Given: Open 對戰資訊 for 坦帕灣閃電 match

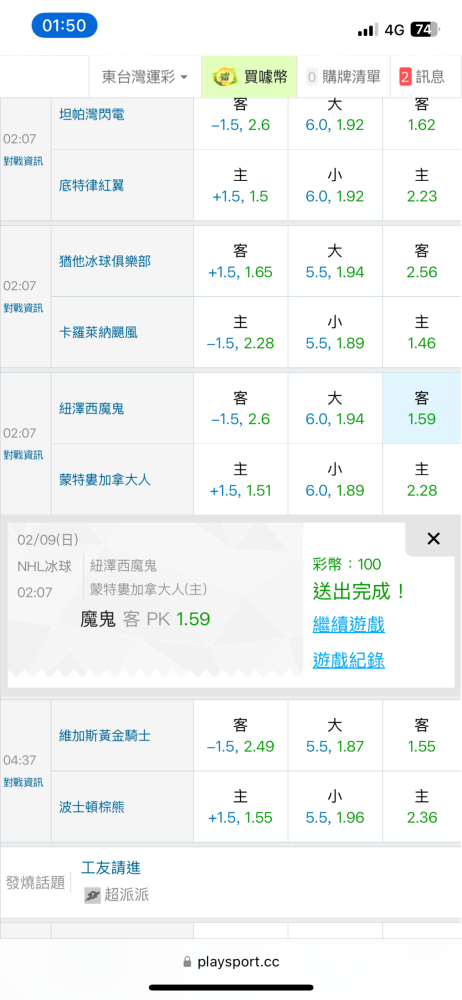Looking at the screenshot, I should point(23,160).
